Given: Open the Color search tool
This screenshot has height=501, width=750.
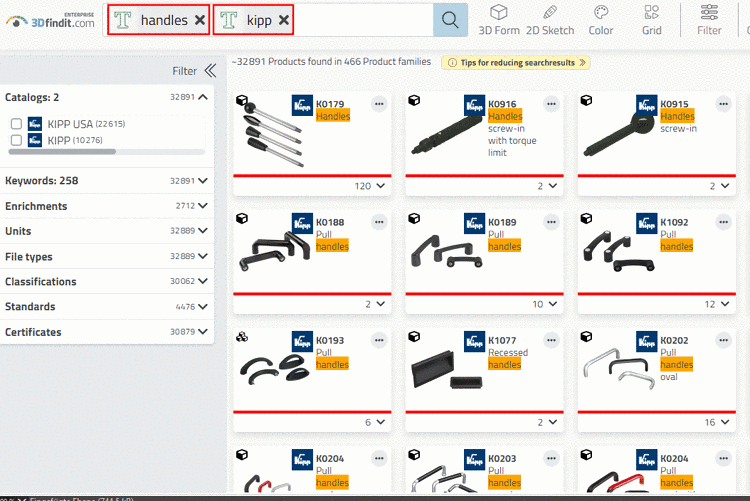Looking at the screenshot, I should pyautogui.click(x=600, y=20).
